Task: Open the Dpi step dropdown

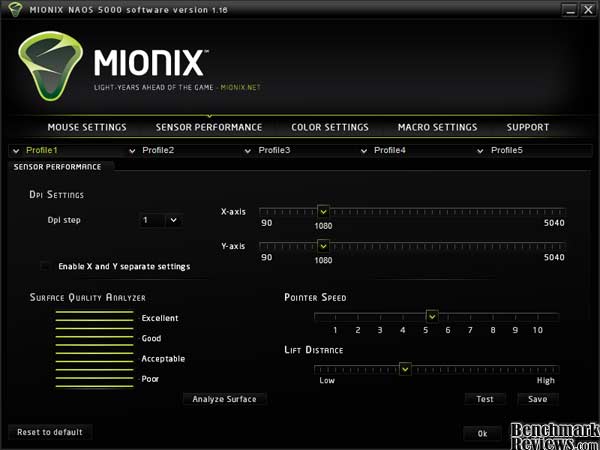Action: [173, 220]
